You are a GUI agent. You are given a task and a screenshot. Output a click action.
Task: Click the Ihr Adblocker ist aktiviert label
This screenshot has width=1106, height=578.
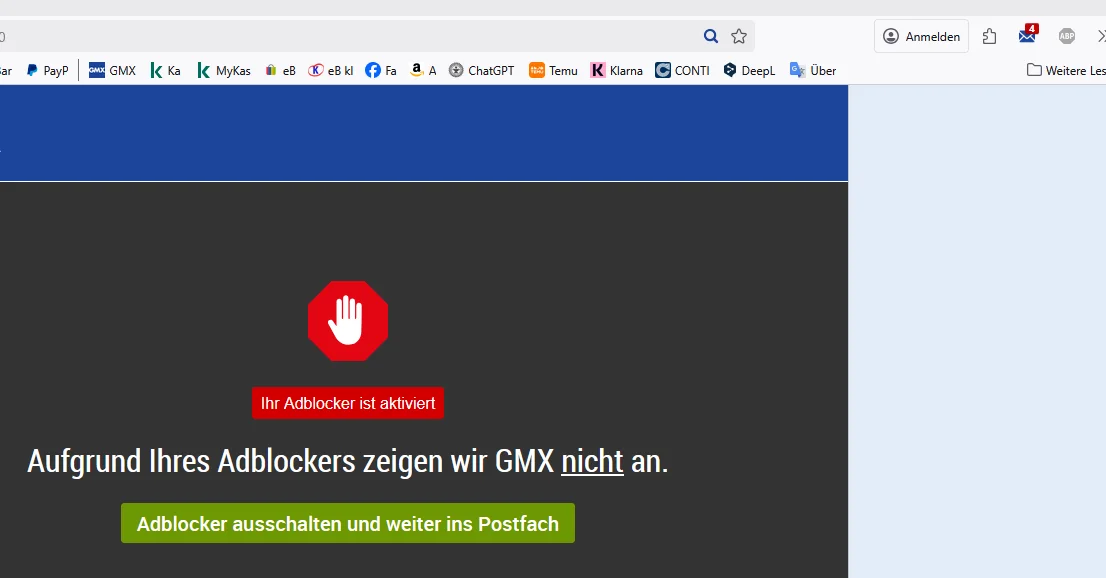click(348, 403)
